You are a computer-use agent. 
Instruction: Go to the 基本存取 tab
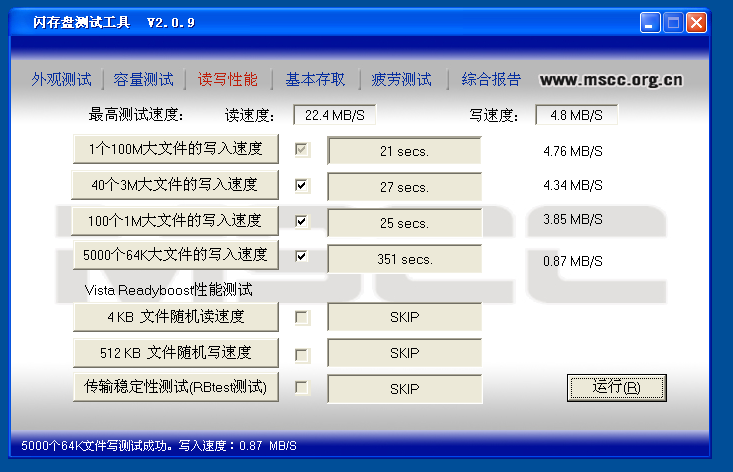(x=316, y=79)
